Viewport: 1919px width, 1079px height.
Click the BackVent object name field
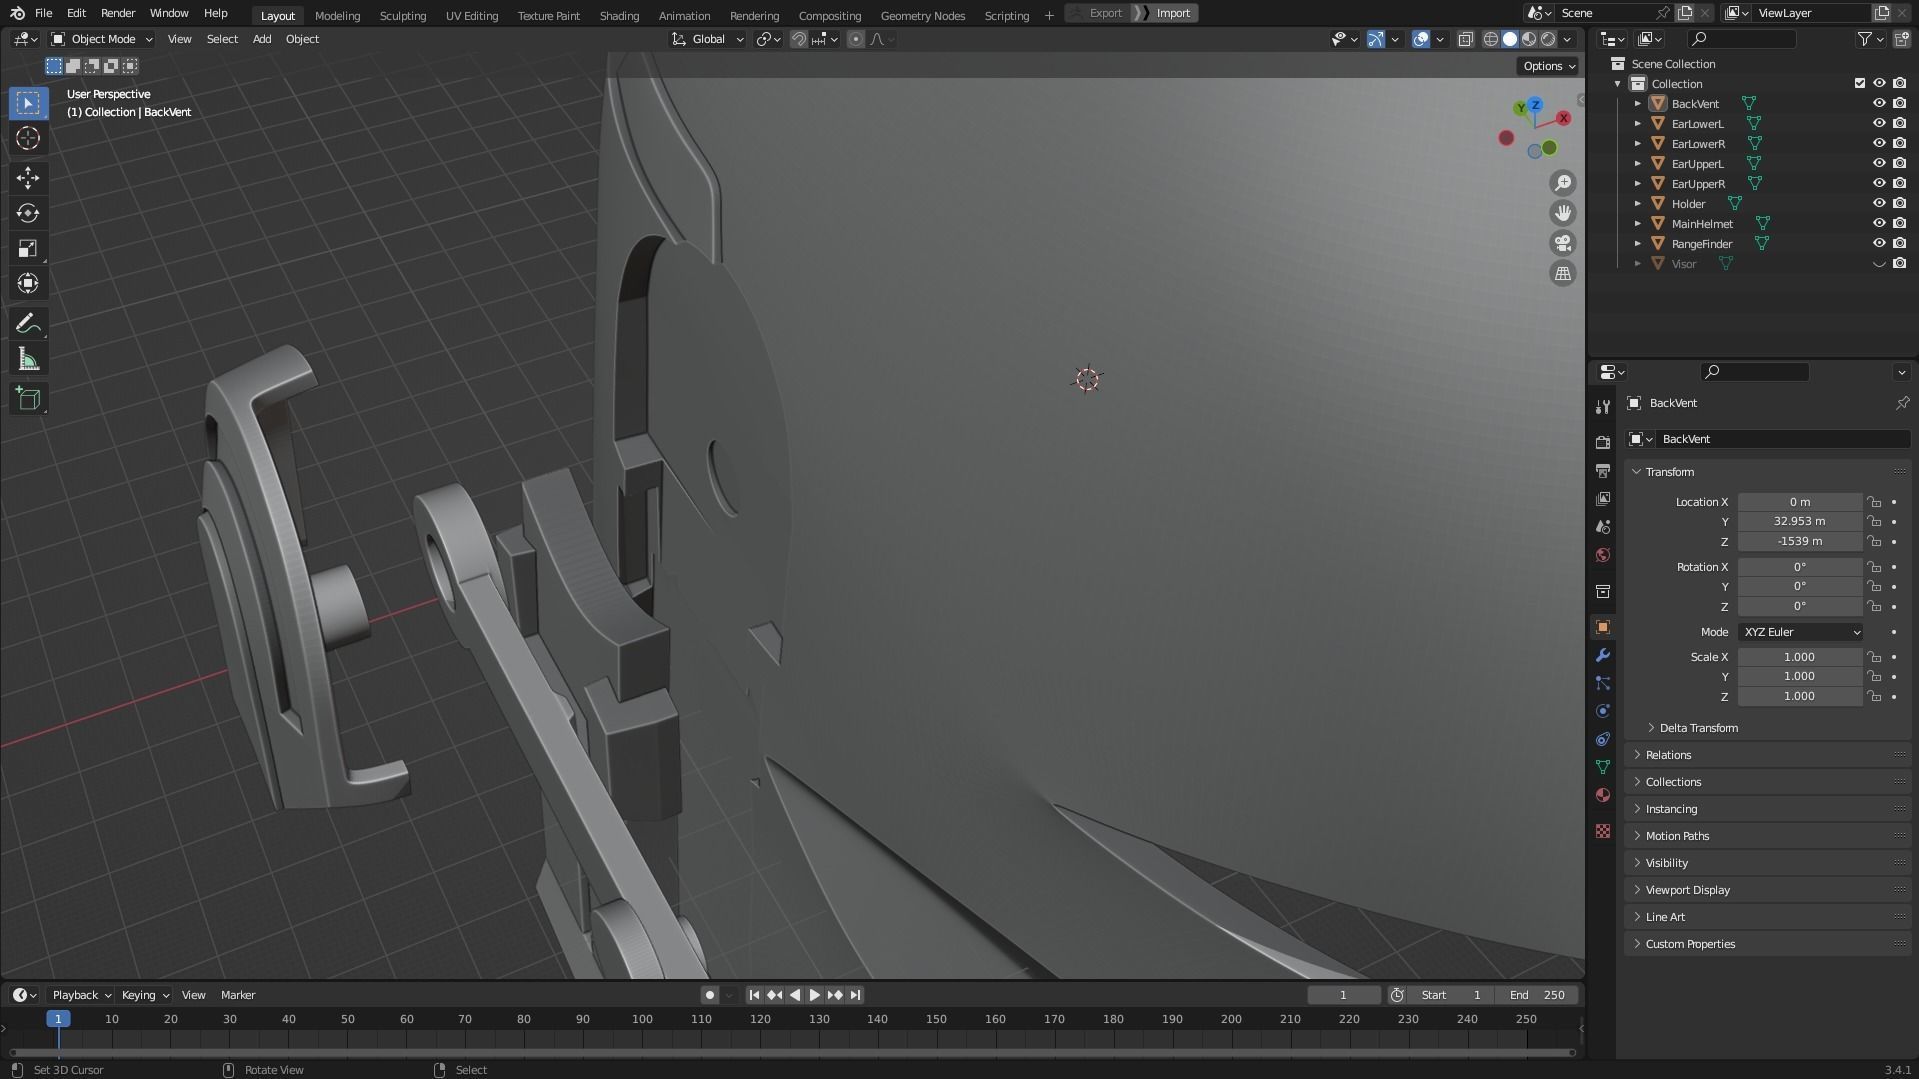click(1781, 439)
